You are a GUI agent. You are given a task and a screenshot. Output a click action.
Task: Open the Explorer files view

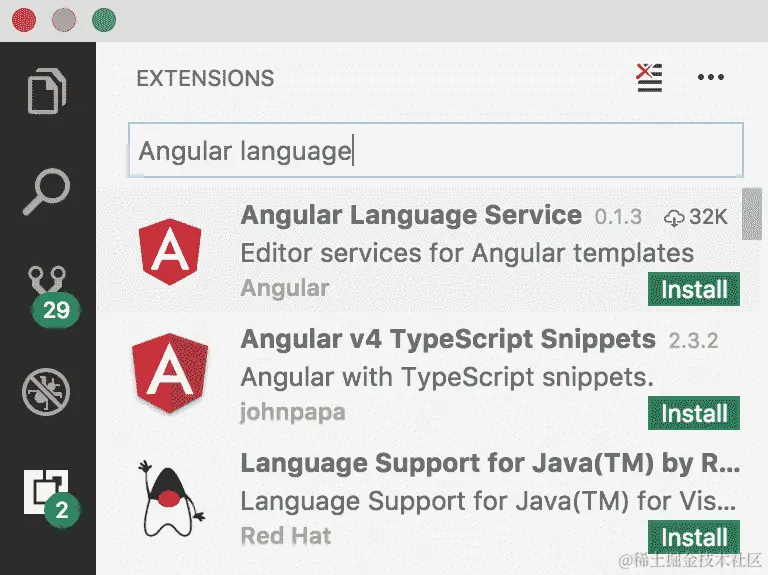pos(47,91)
